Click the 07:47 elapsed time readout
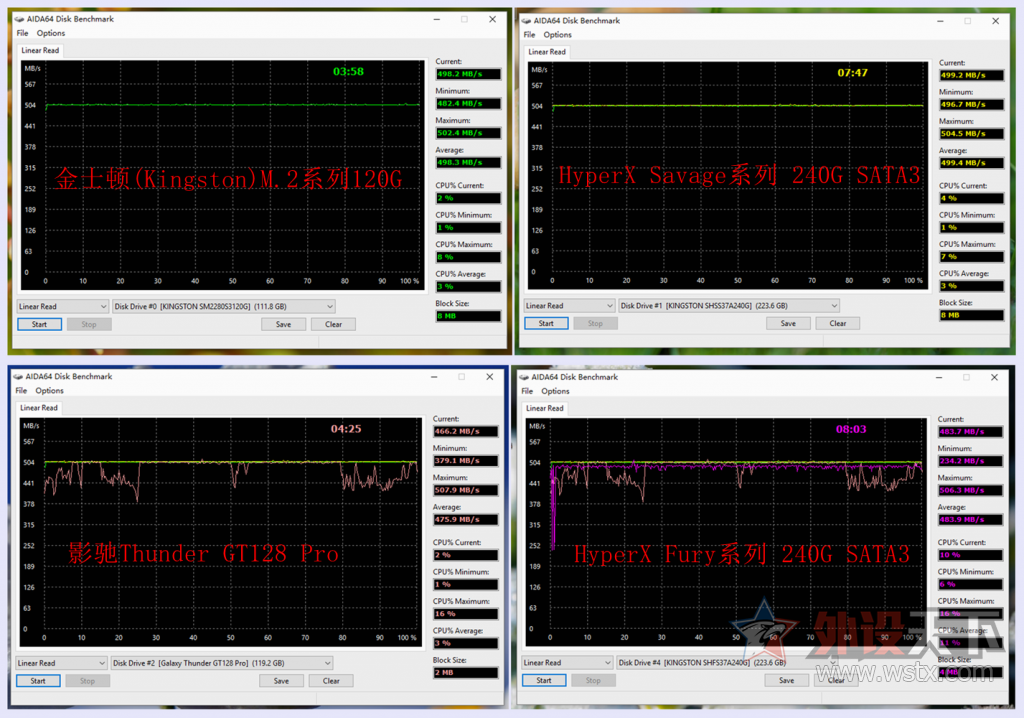 (852, 73)
